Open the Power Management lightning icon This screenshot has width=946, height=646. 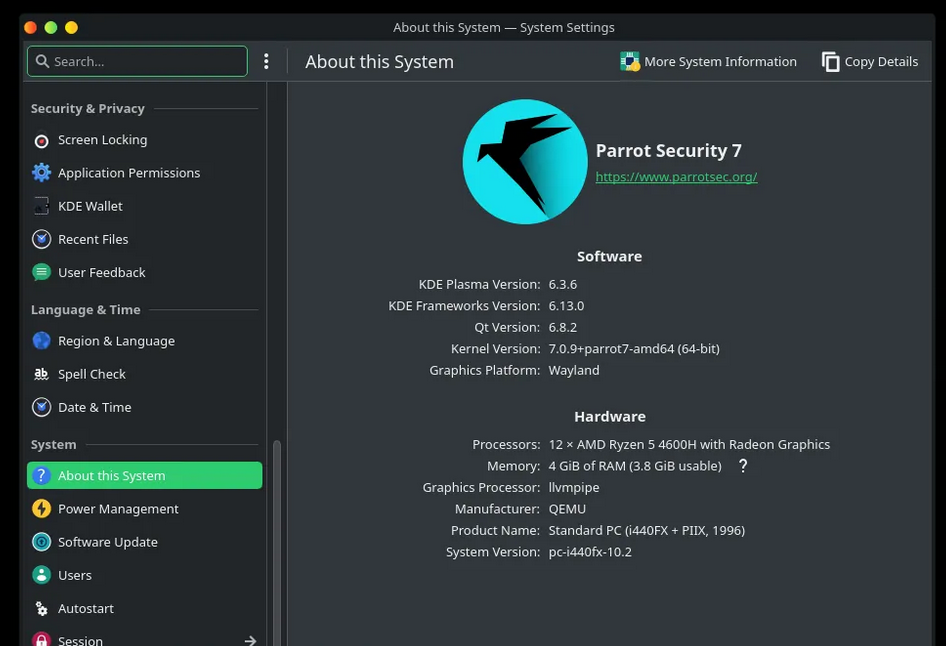click(41, 508)
